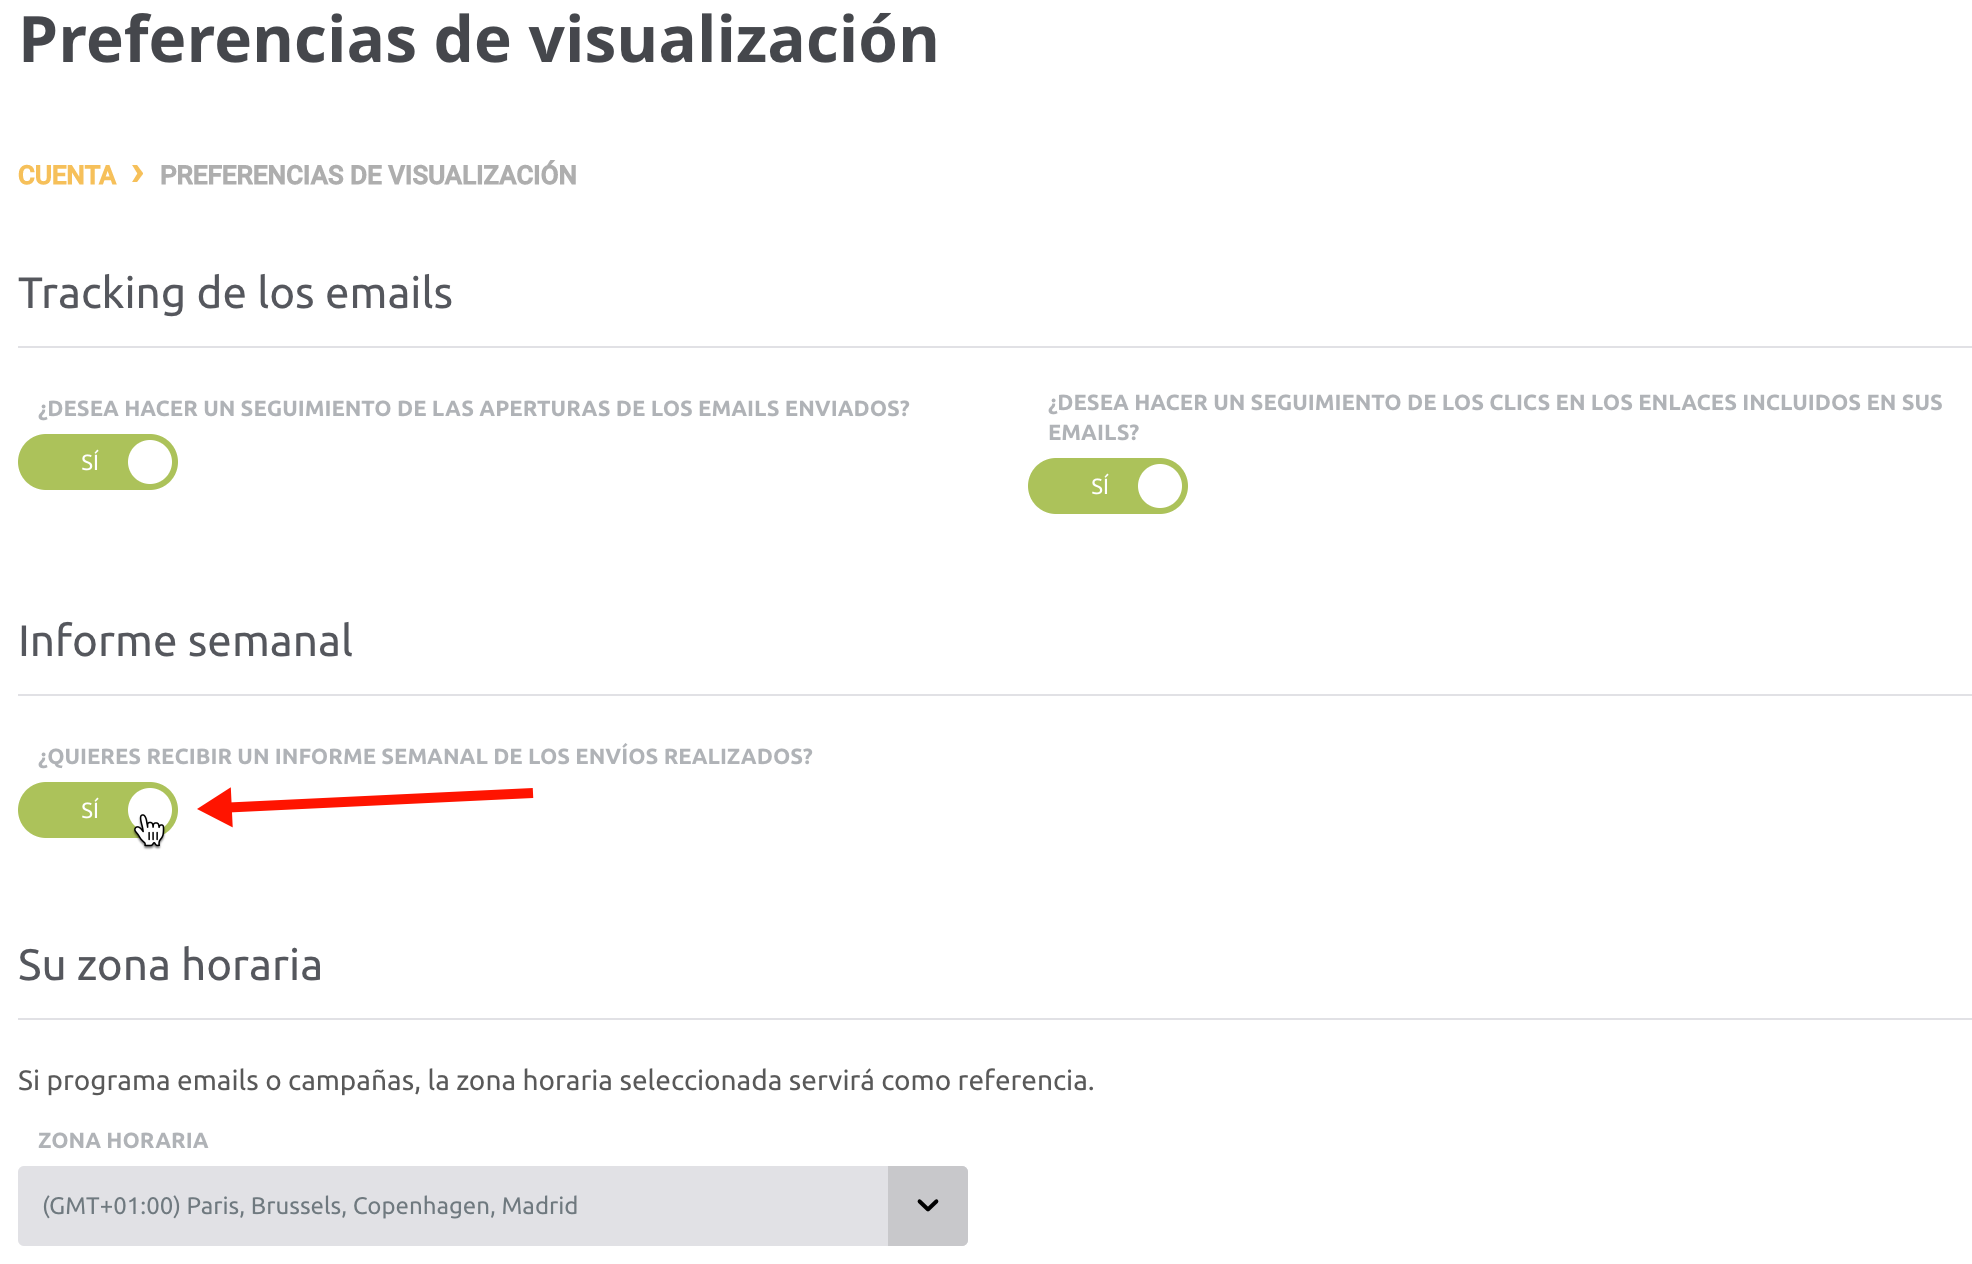Disable the weekly report switch
The image size is (1972, 1264).
point(98,810)
